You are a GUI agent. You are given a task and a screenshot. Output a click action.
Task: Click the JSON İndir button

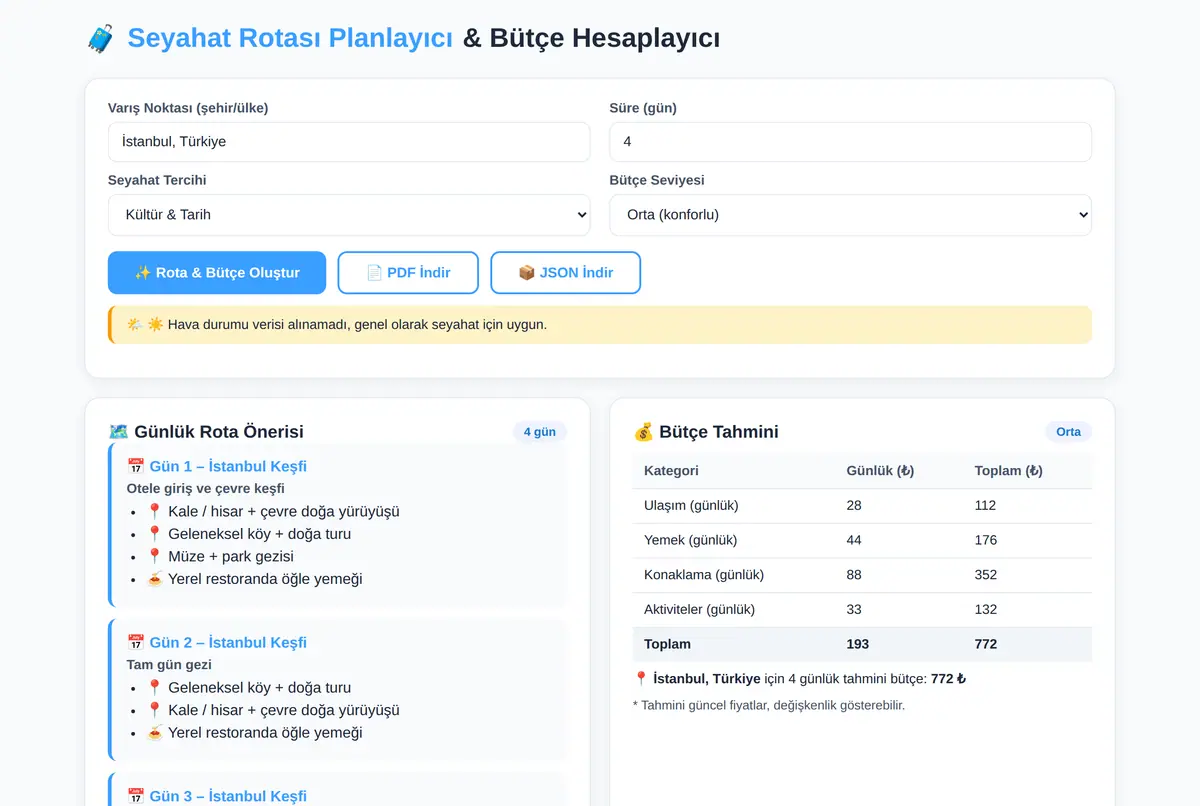pyautogui.click(x=566, y=273)
